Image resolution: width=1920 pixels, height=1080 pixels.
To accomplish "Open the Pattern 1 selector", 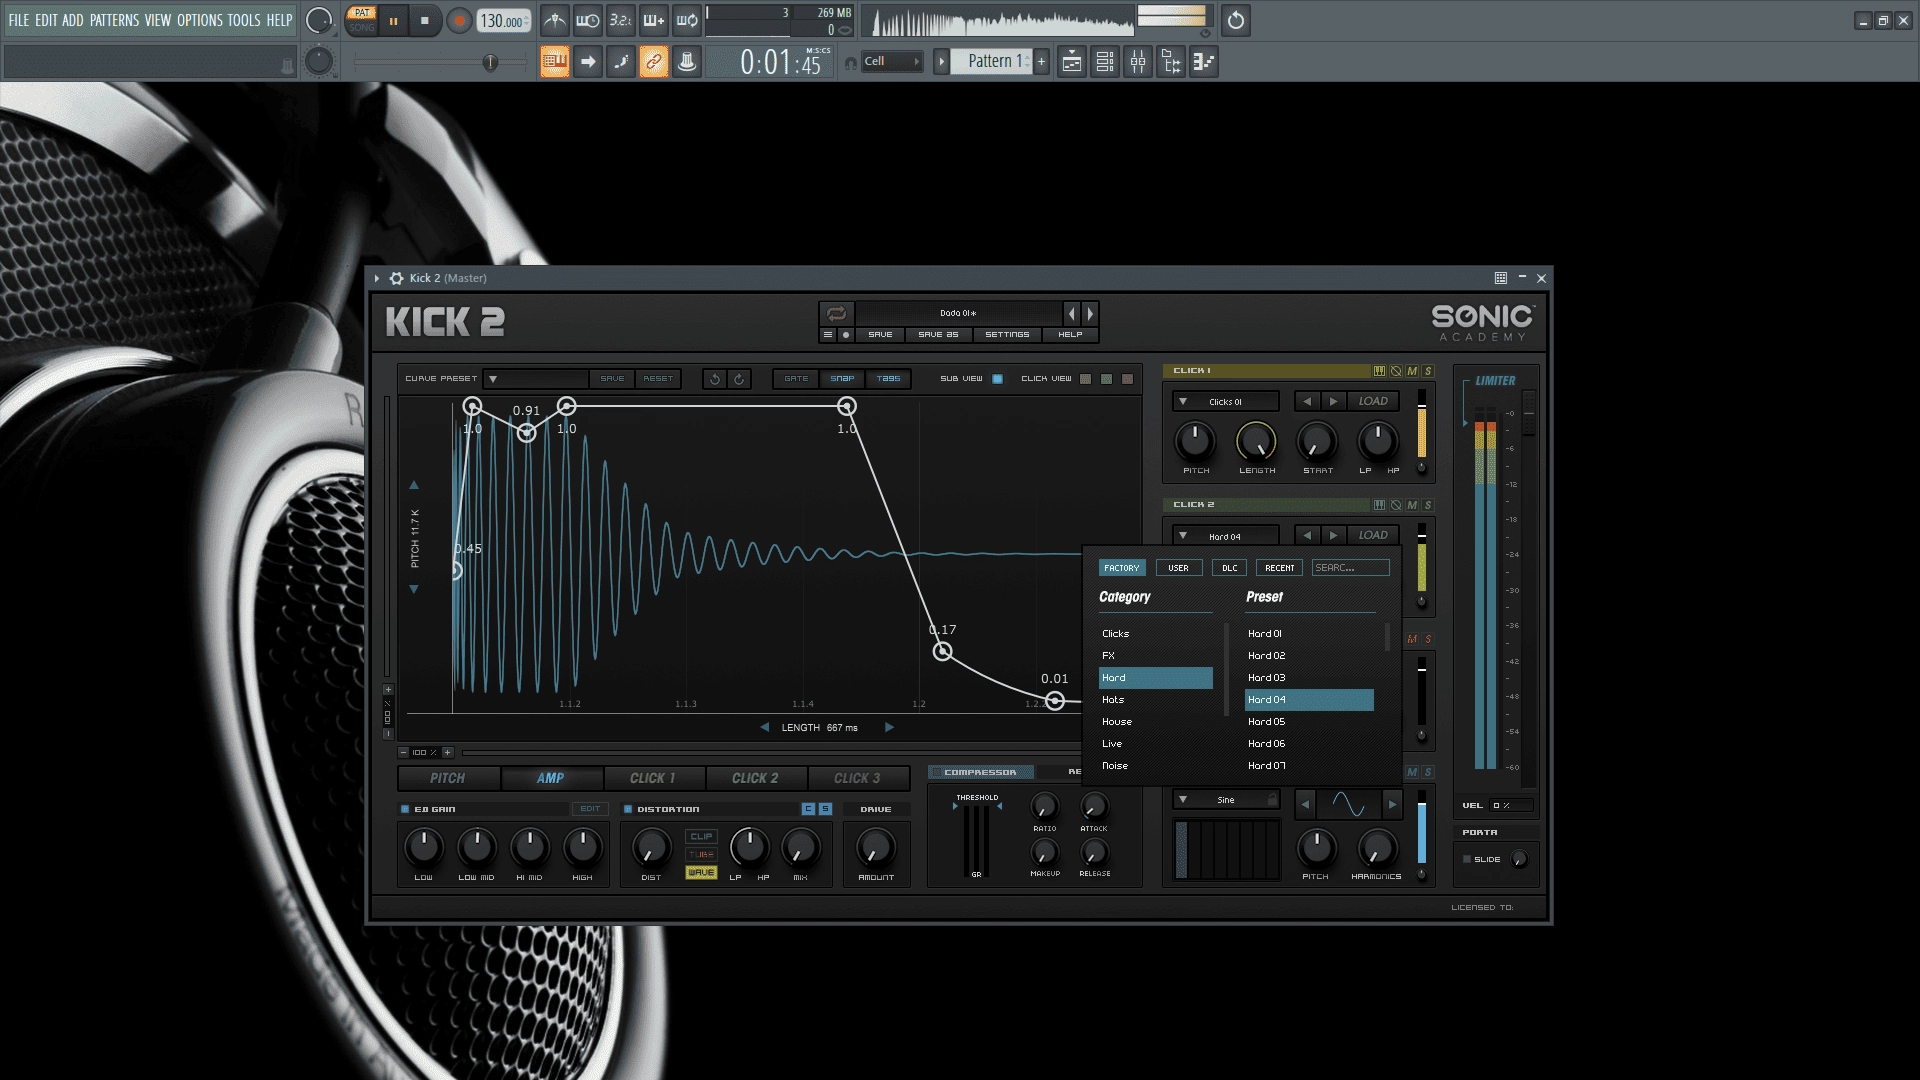I will [990, 62].
